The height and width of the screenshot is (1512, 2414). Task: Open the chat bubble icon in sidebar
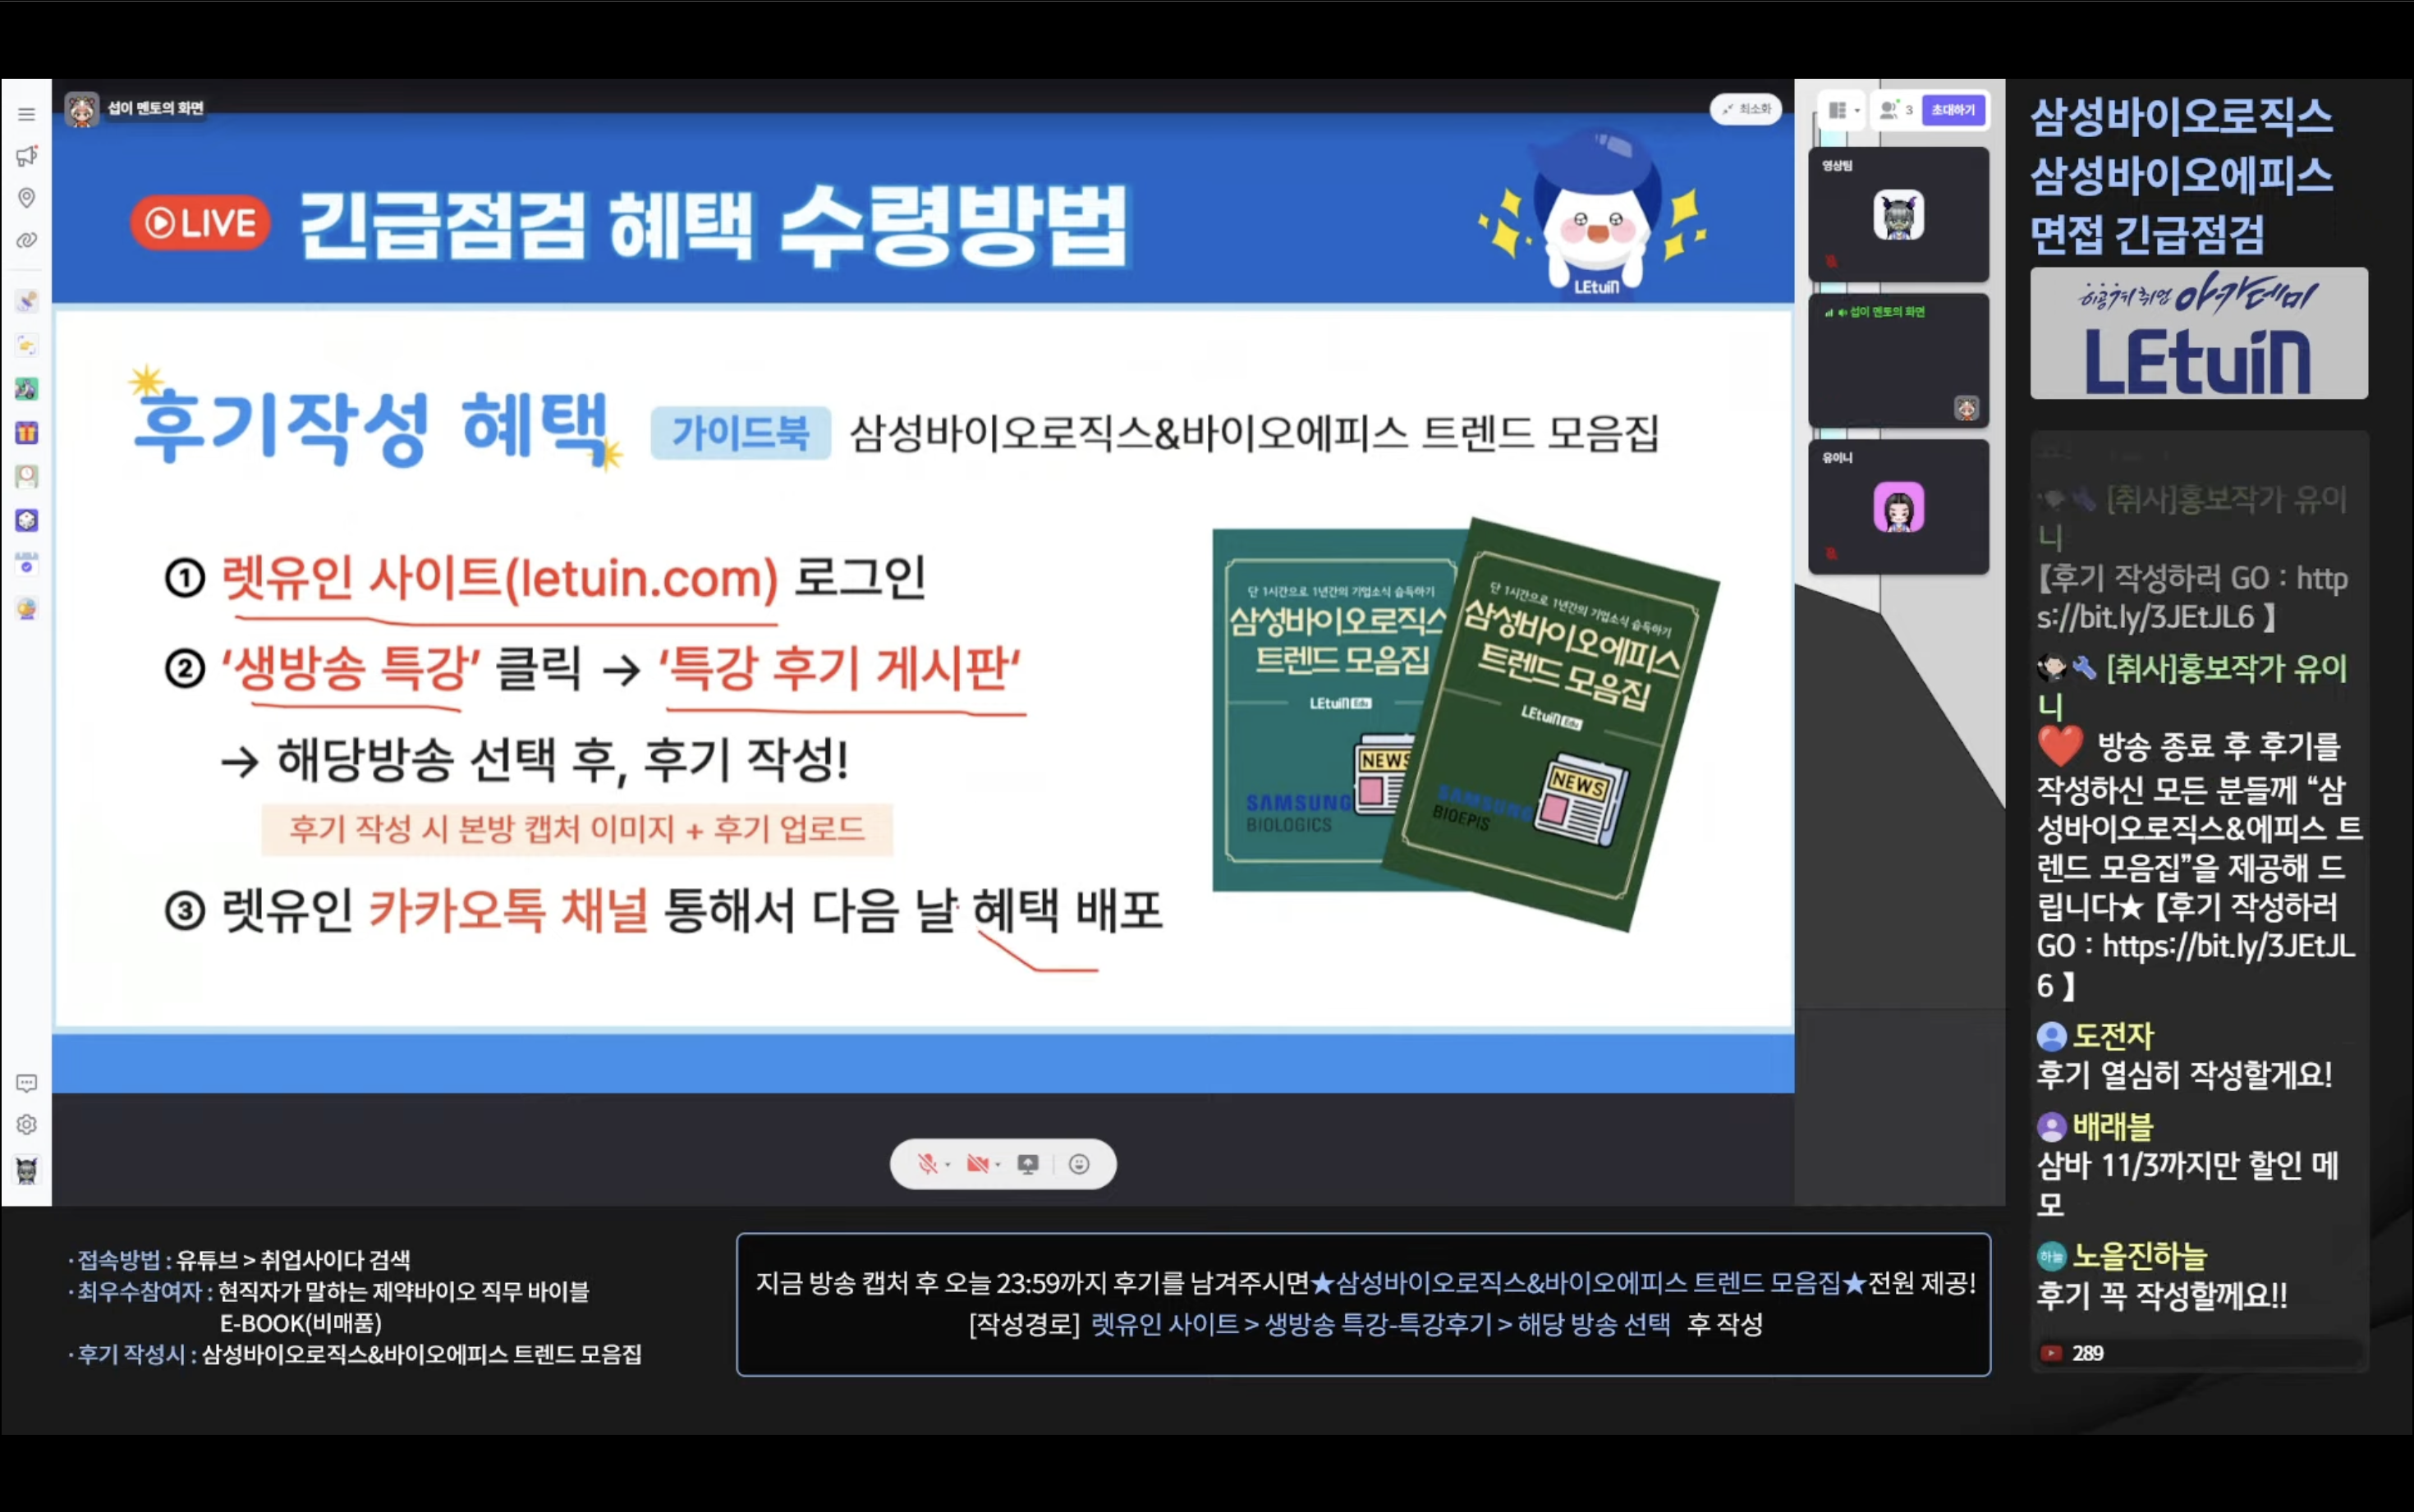tap(27, 1083)
